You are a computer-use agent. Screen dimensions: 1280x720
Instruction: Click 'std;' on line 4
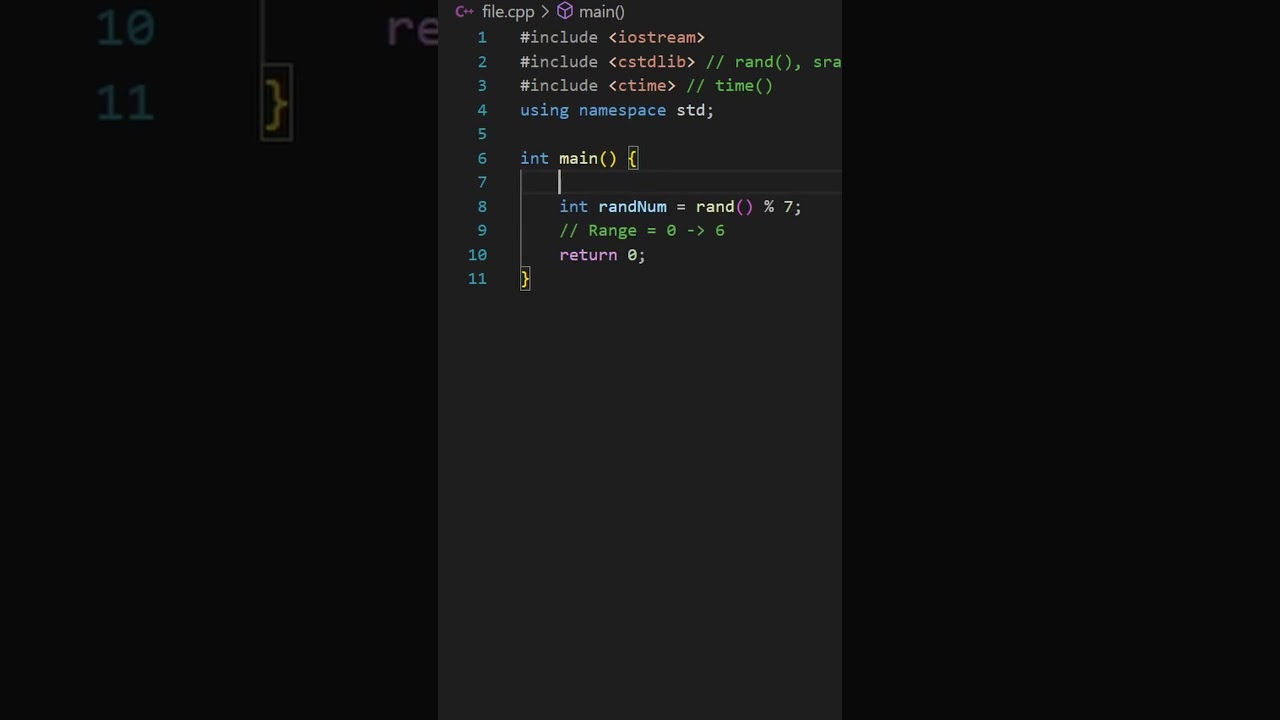tap(695, 110)
